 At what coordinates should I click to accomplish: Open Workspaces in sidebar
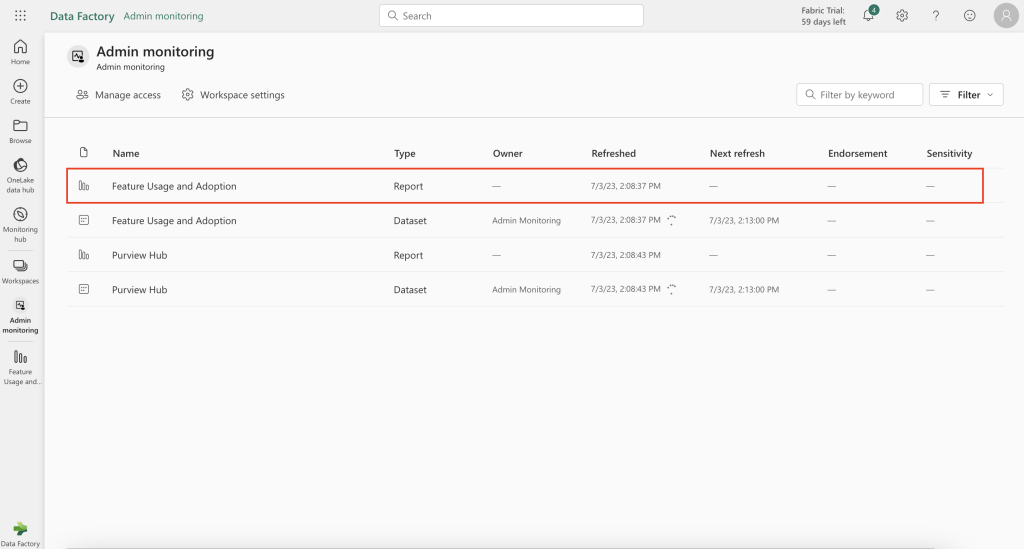click(20, 272)
